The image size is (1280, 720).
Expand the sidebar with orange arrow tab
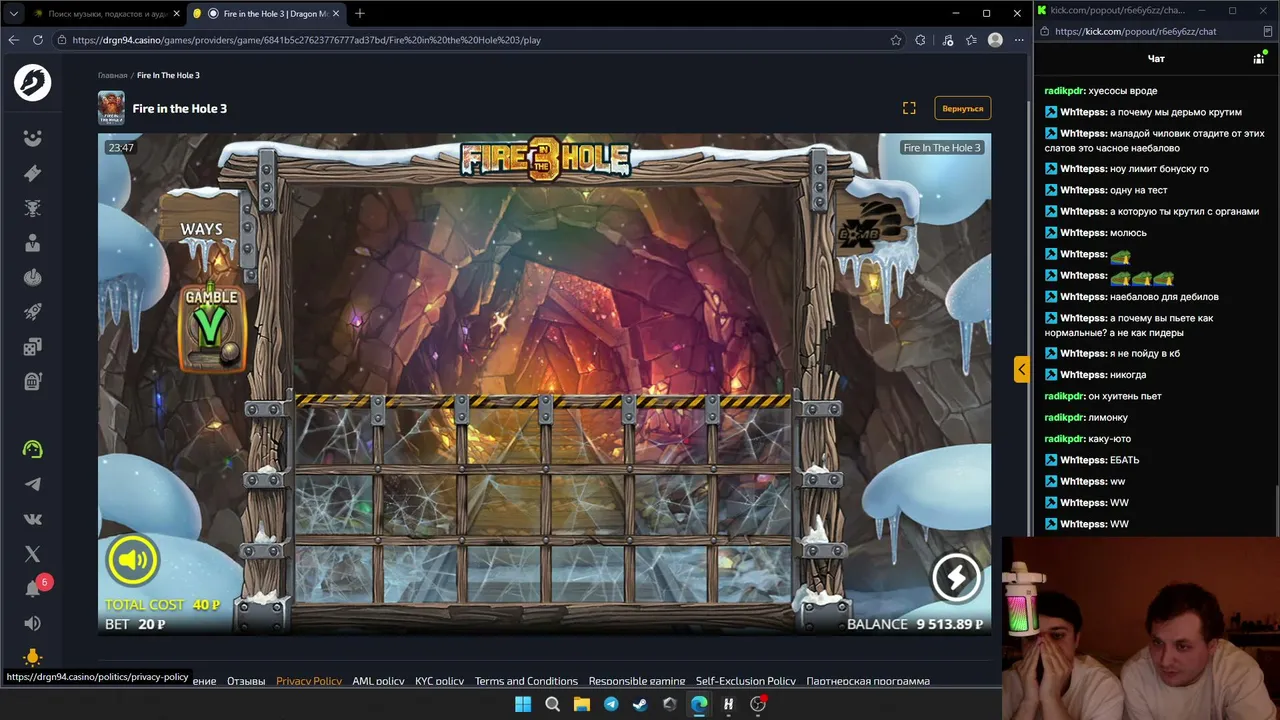[x=1021, y=370]
